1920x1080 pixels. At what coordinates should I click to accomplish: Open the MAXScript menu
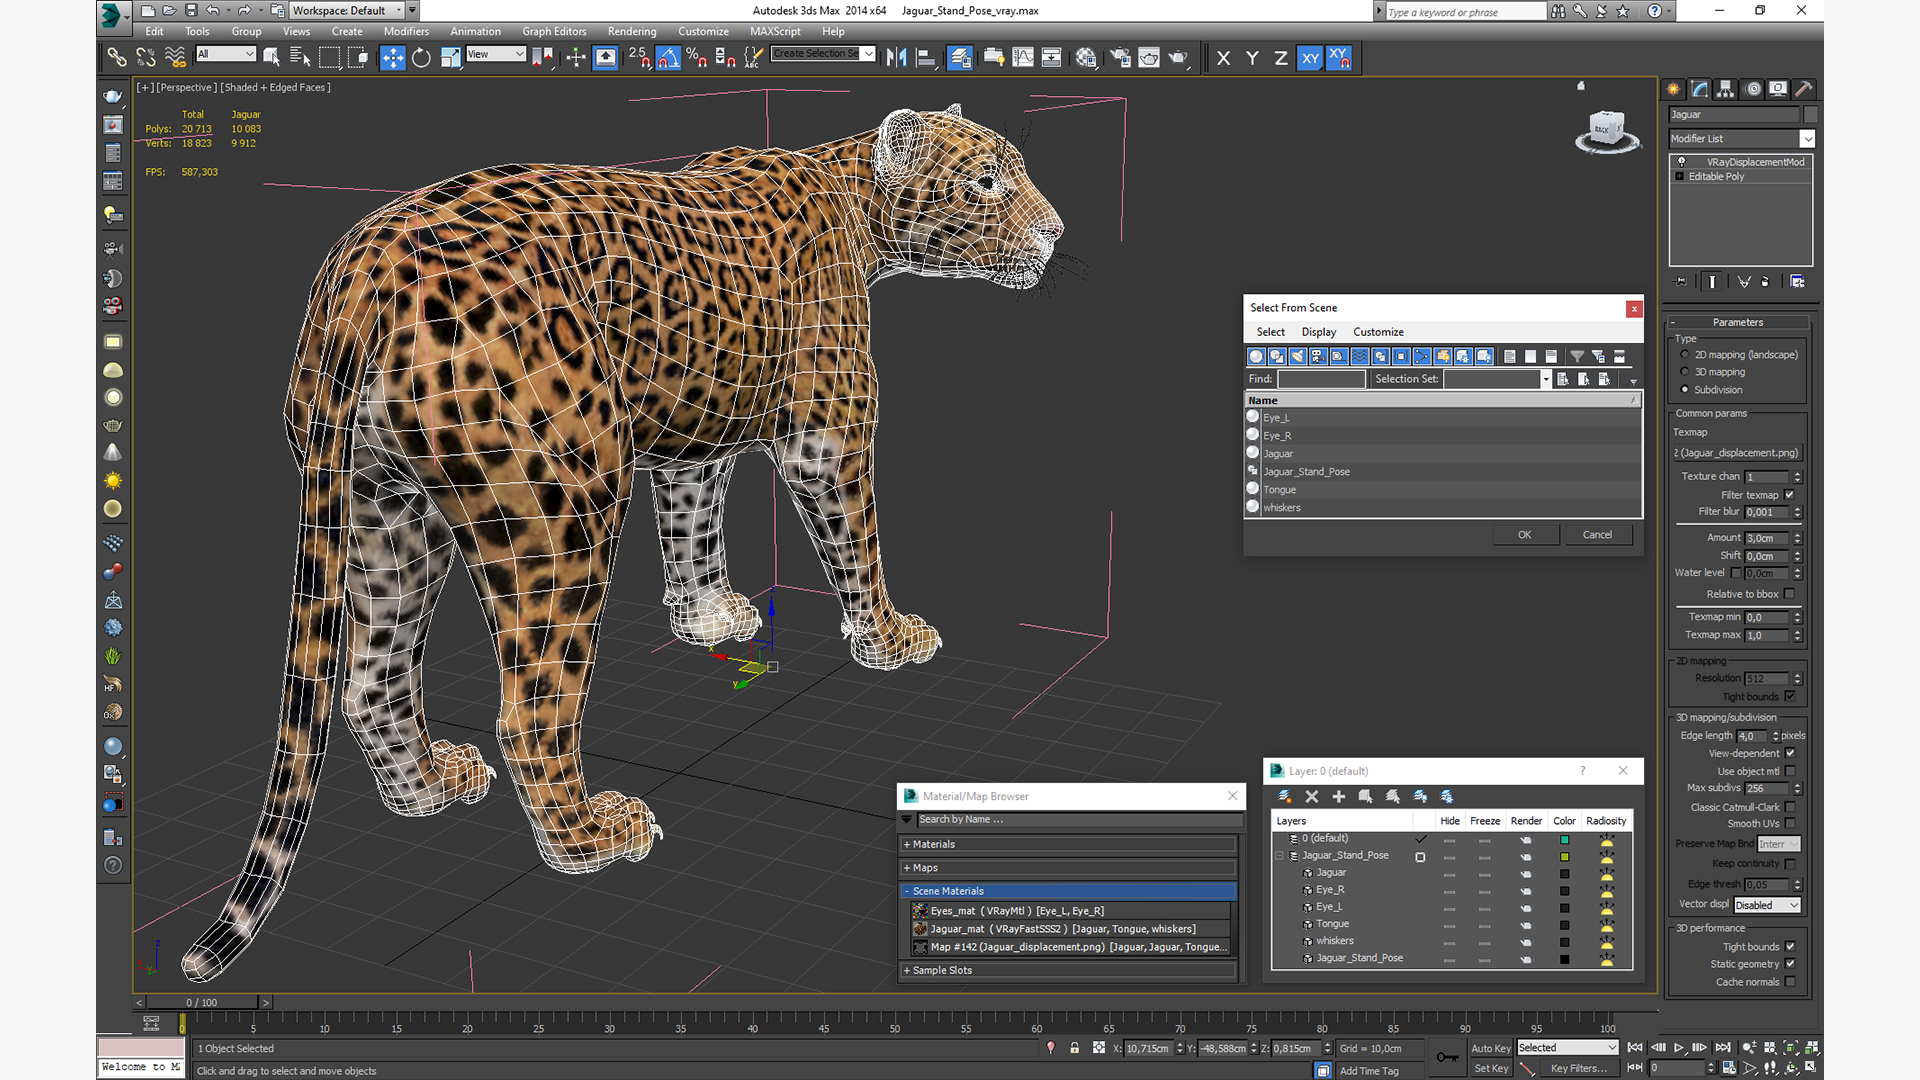coord(775,31)
